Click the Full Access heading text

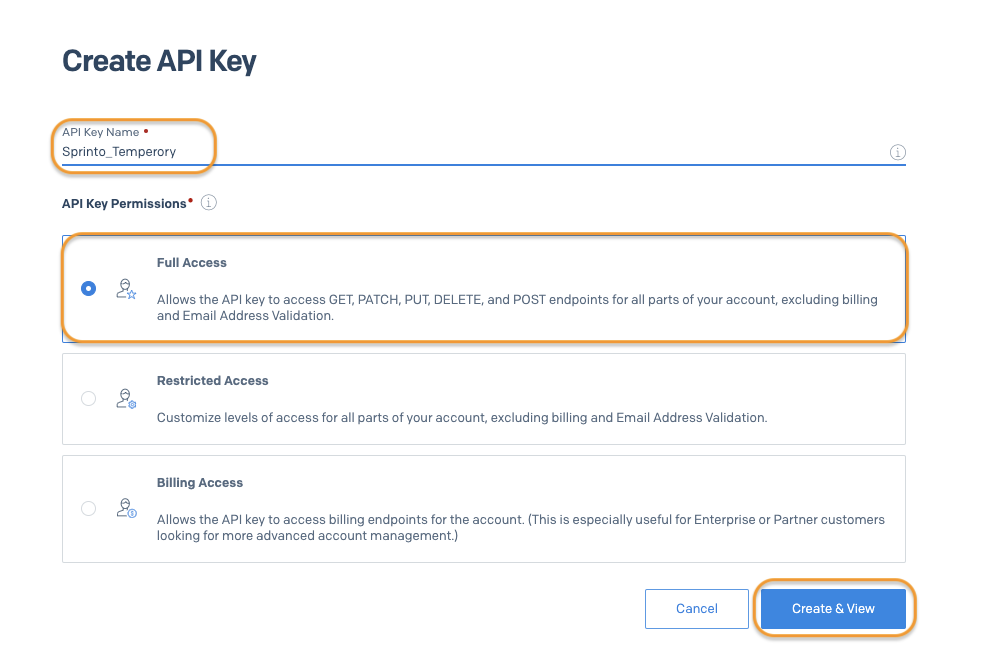click(x=191, y=263)
